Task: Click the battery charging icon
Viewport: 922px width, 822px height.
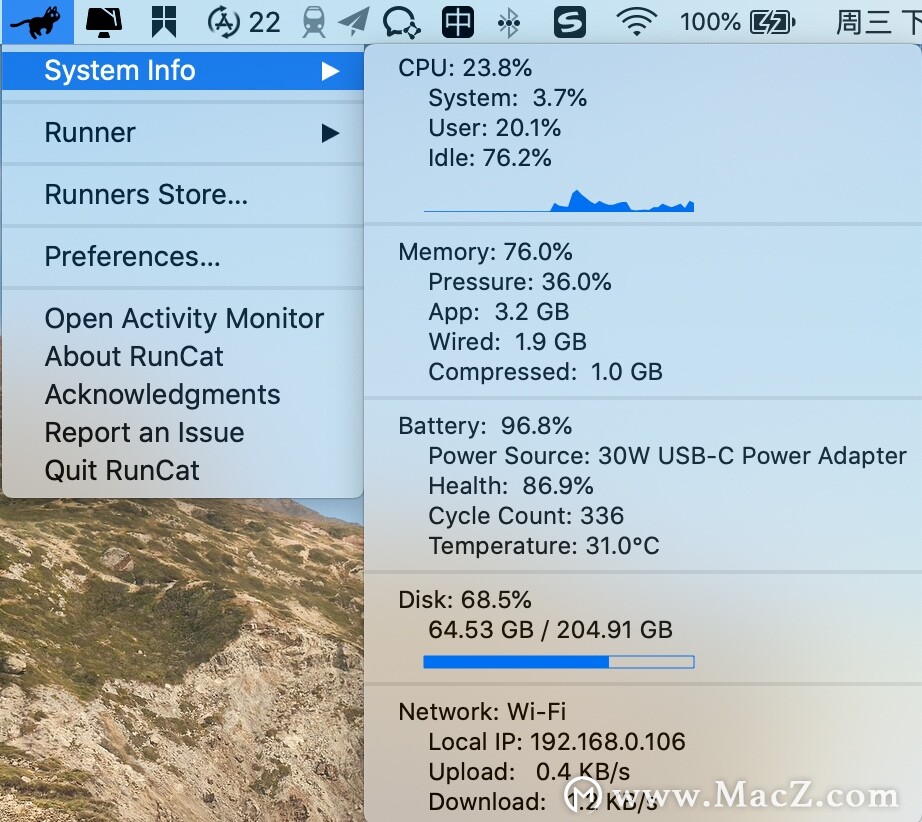Action: click(771, 20)
